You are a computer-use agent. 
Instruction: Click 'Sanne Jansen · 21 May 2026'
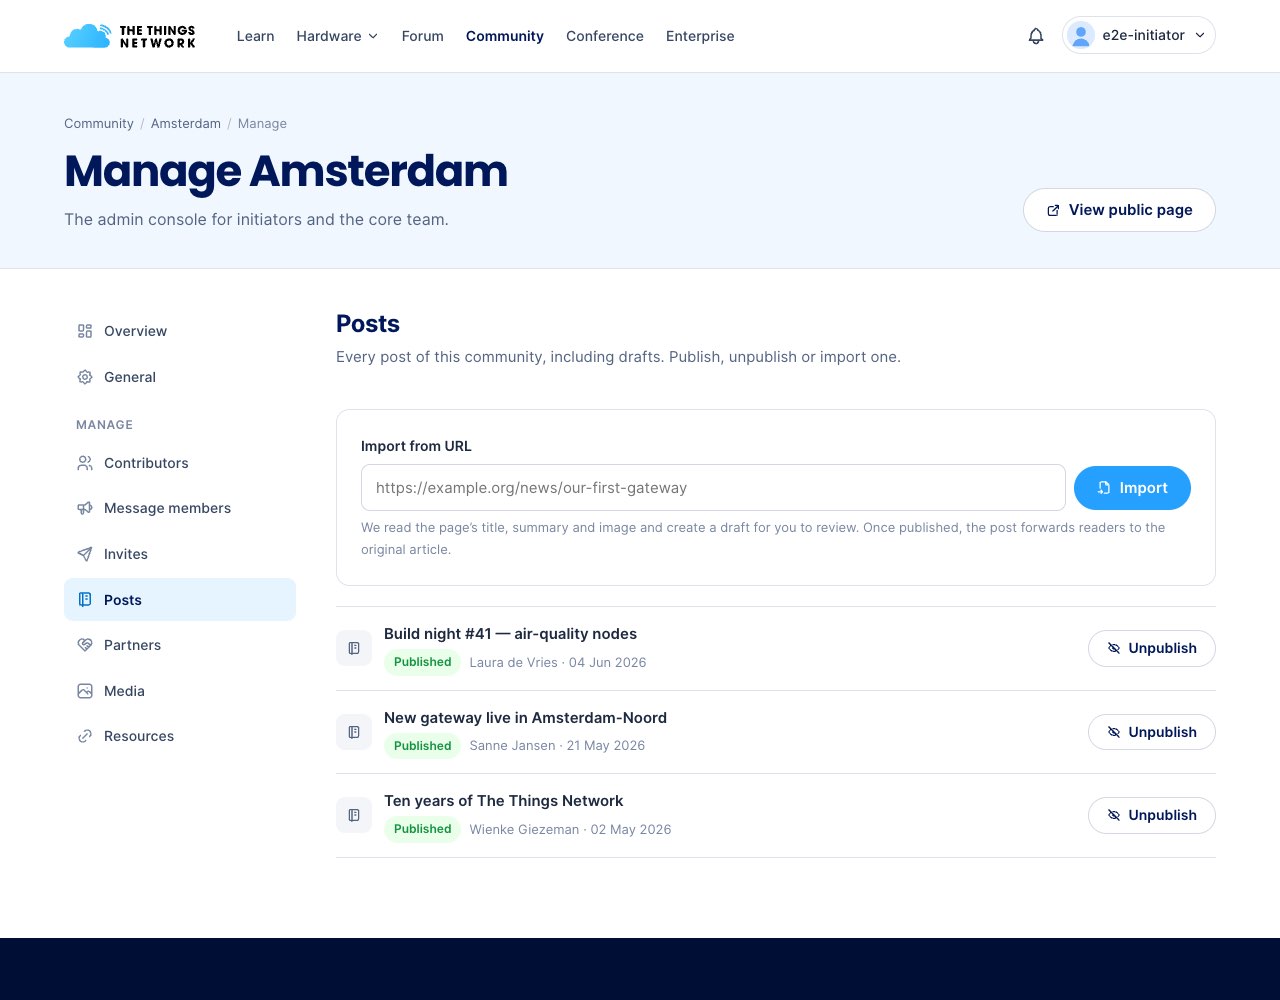tap(557, 746)
